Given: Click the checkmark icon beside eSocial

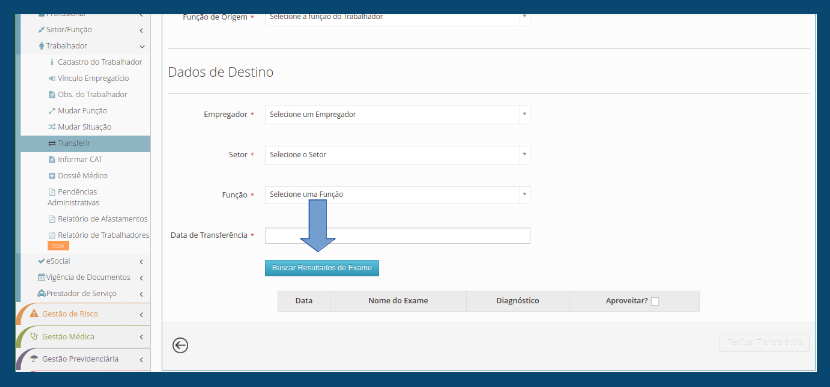Looking at the screenshot, I should [42, 261].
